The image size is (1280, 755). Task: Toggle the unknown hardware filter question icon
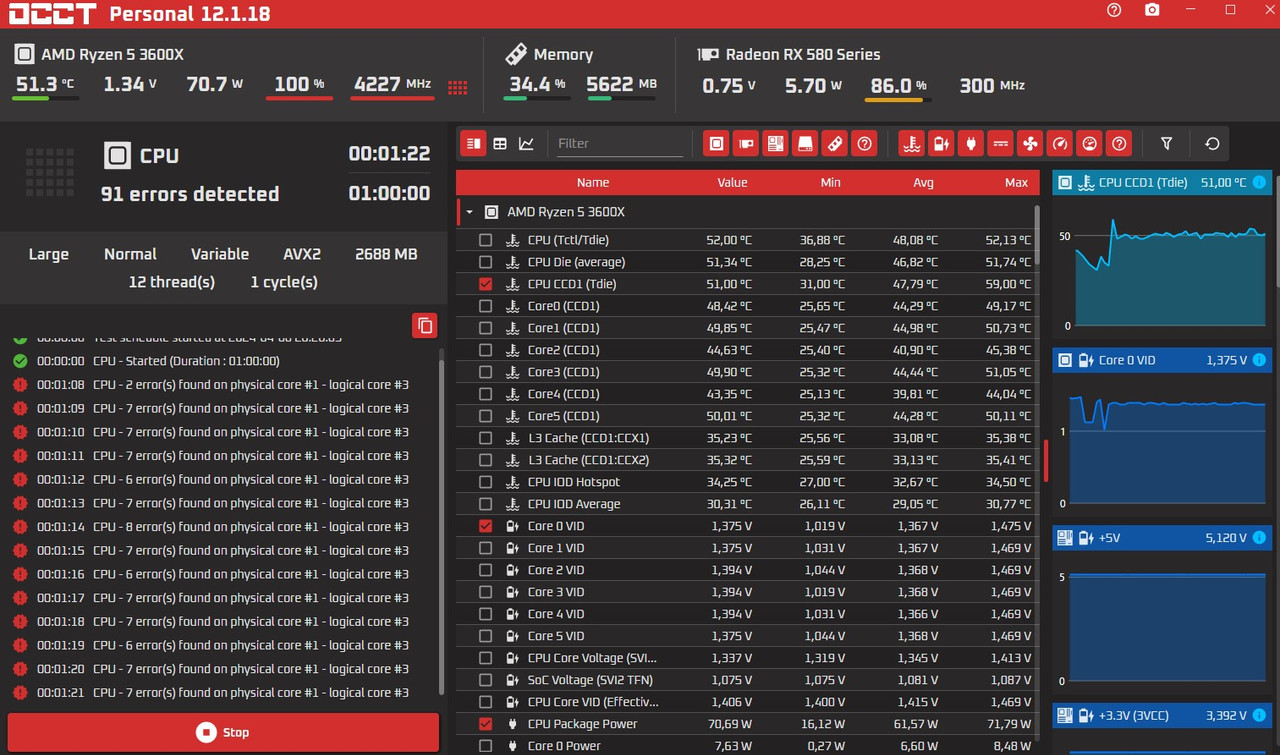click(x=864, y=144)
